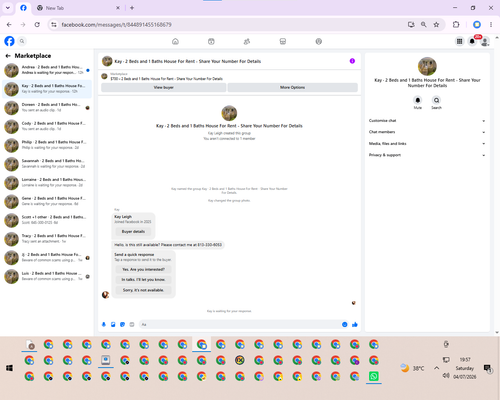Click the attach photo icon in composer
The height and width of the screenshot is (400, 500).
113,324
